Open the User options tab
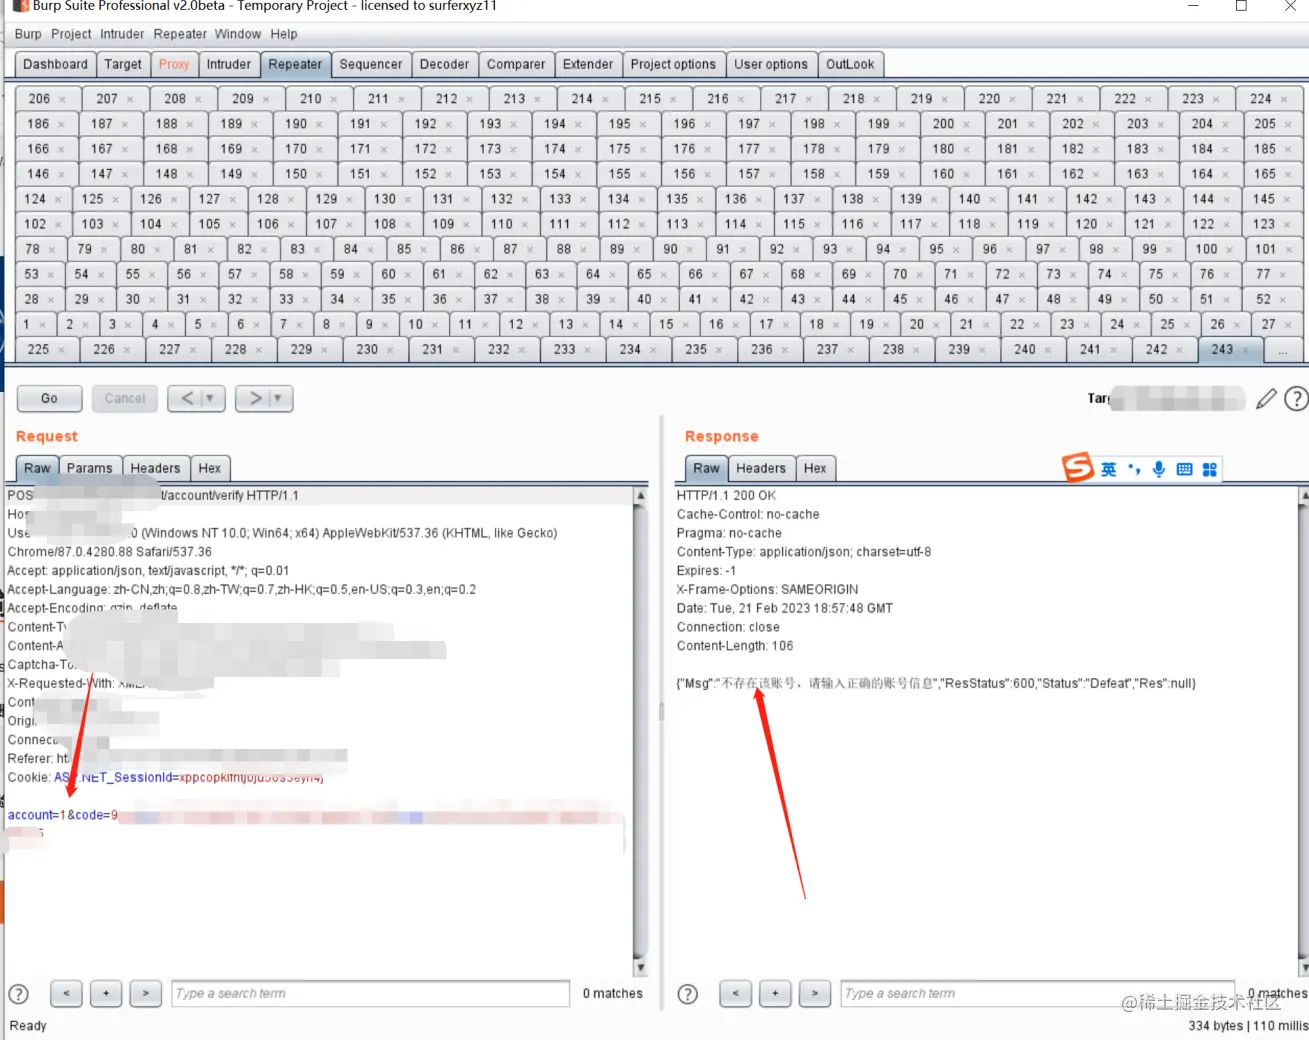Viewport: 1309px width, 1040px height. click(x=771, y=64)
